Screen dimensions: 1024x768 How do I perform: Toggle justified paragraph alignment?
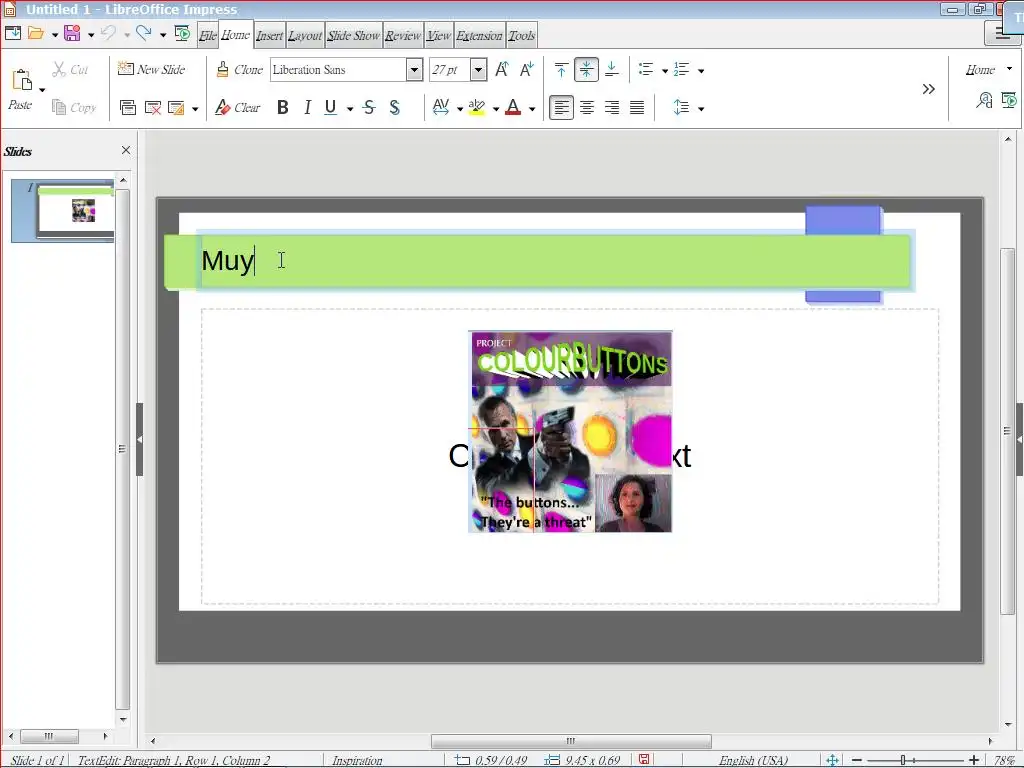(x=637, y=107)
